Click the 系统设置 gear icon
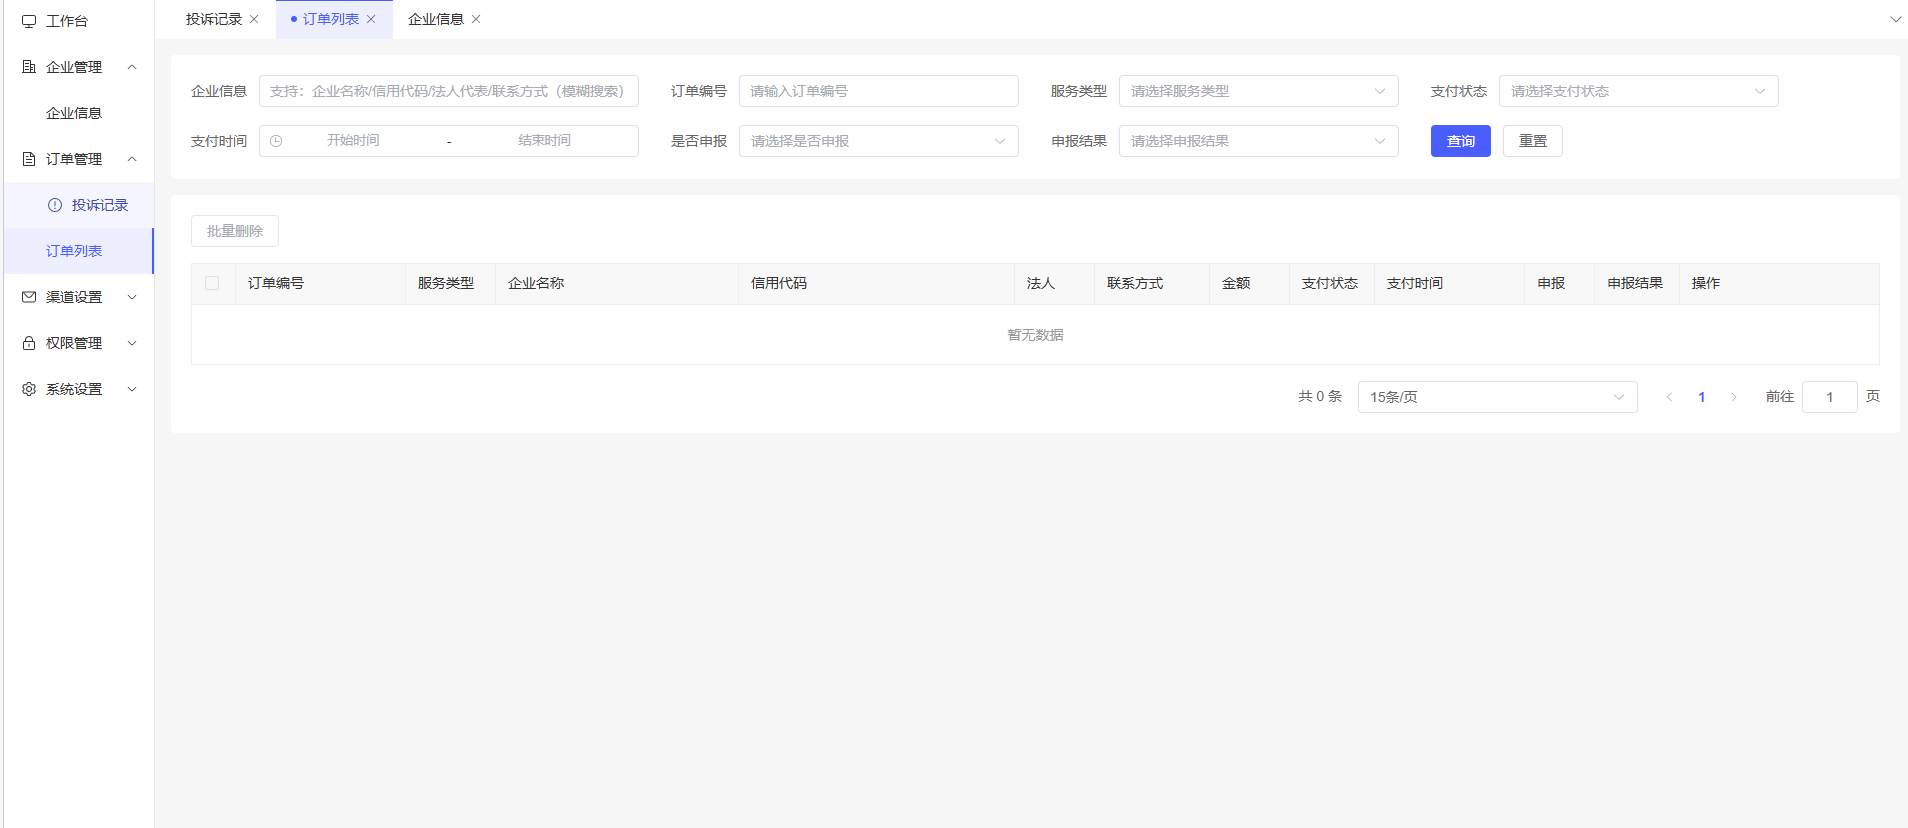The image size is (1908, 828). click(29, 389)
